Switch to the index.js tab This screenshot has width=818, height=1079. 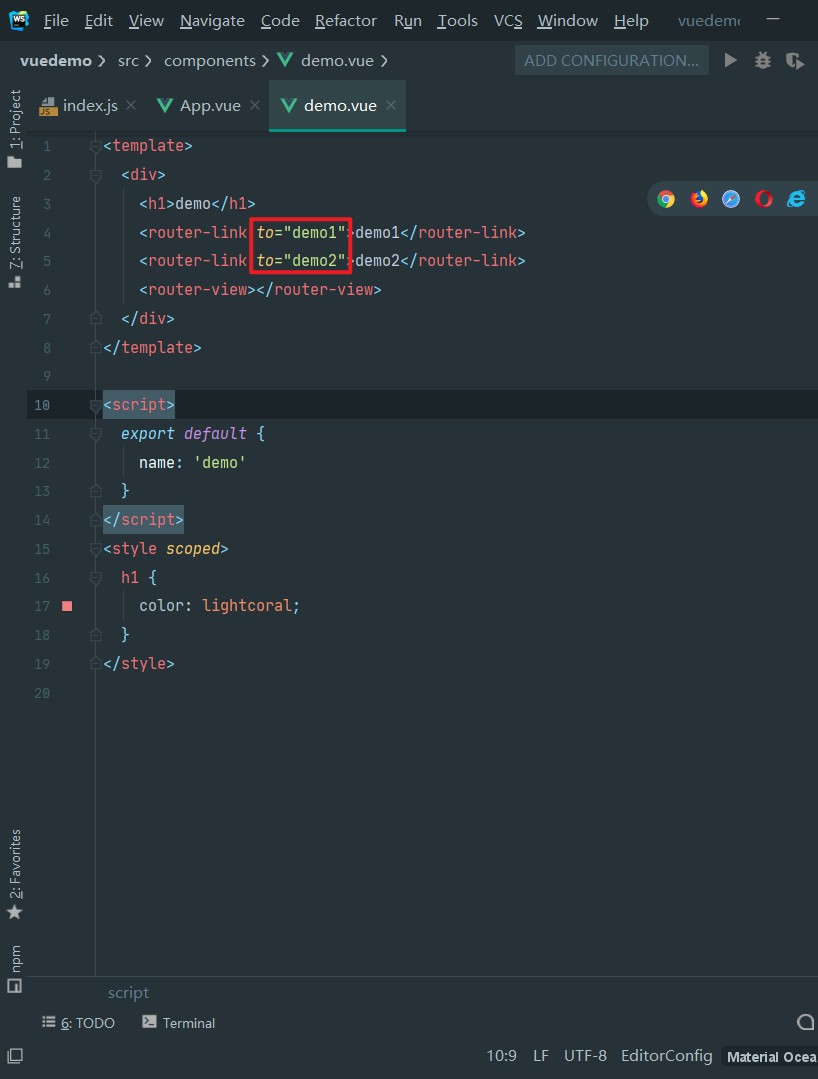tap(89, 105)
